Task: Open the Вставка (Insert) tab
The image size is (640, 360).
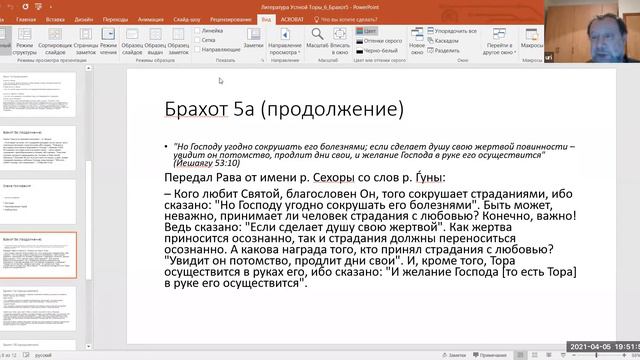Action: [55, 19]
